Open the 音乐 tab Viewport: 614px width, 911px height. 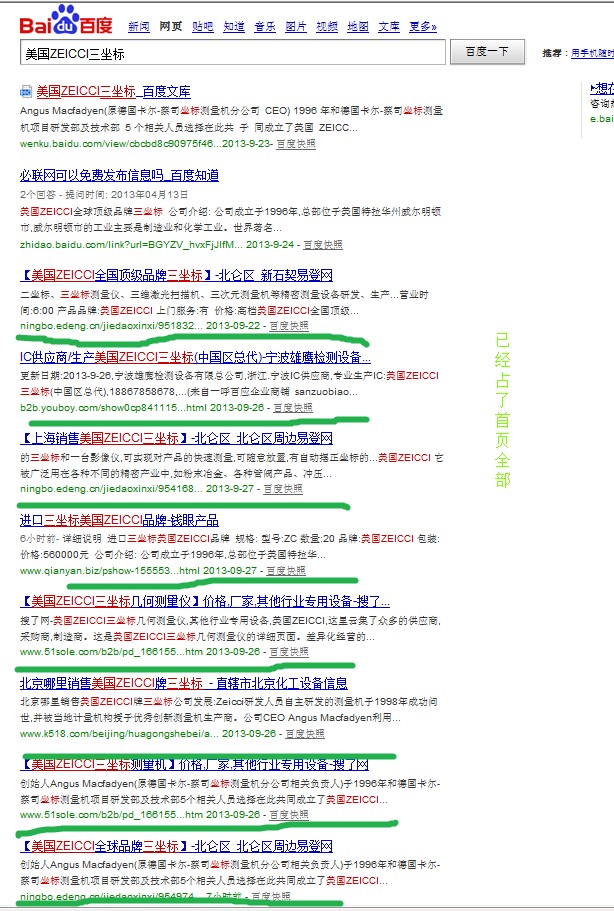pyautogui.click(x=265, y=27)
